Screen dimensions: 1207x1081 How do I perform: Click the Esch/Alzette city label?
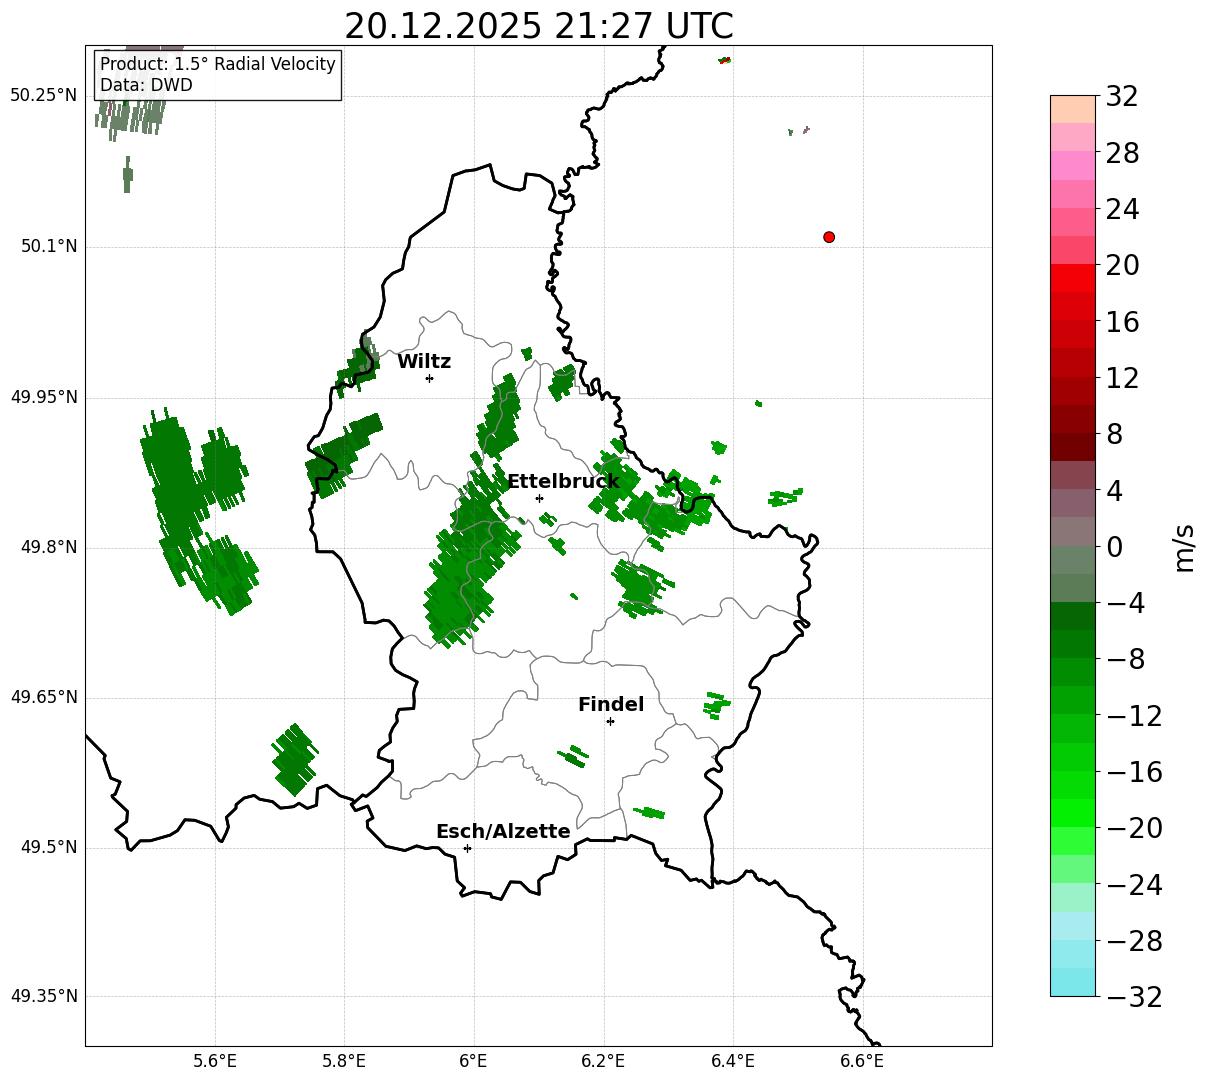coord(503,832)
